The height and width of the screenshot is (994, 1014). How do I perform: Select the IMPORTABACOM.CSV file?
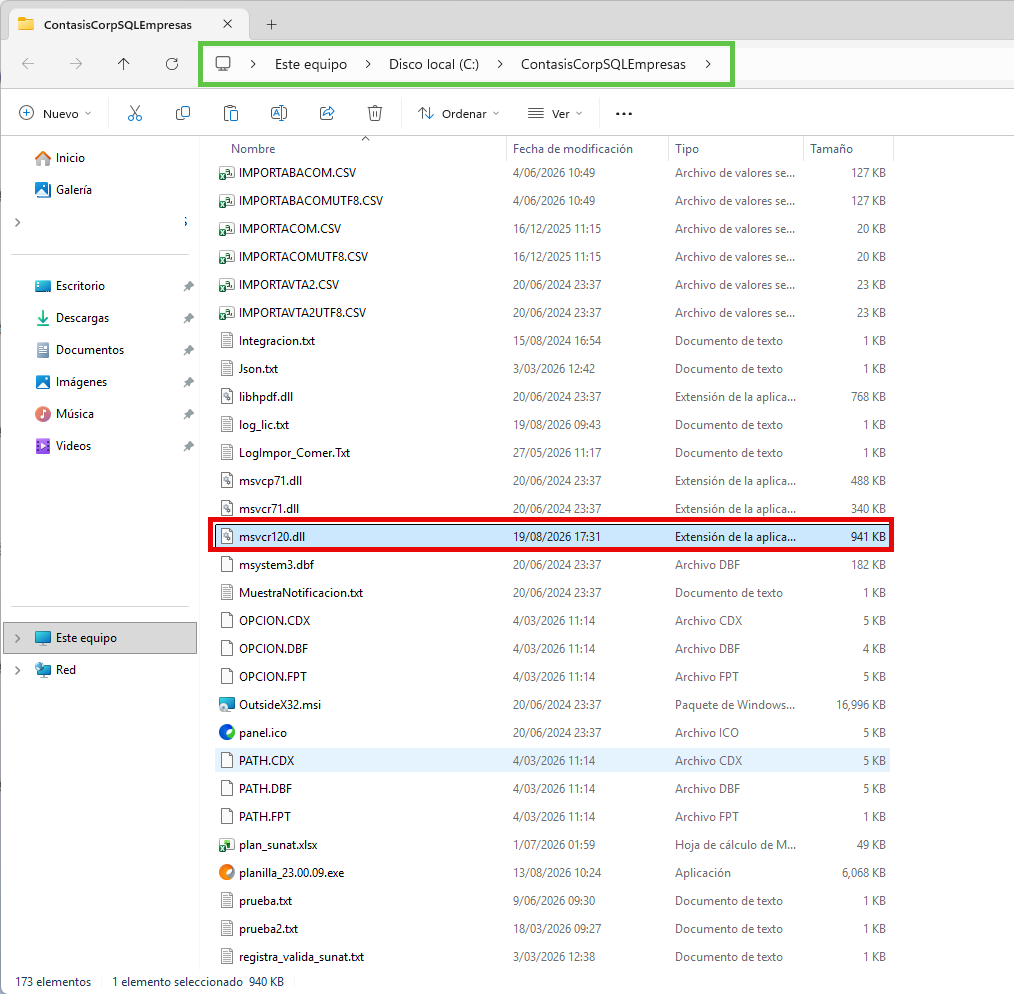(552, 173)
